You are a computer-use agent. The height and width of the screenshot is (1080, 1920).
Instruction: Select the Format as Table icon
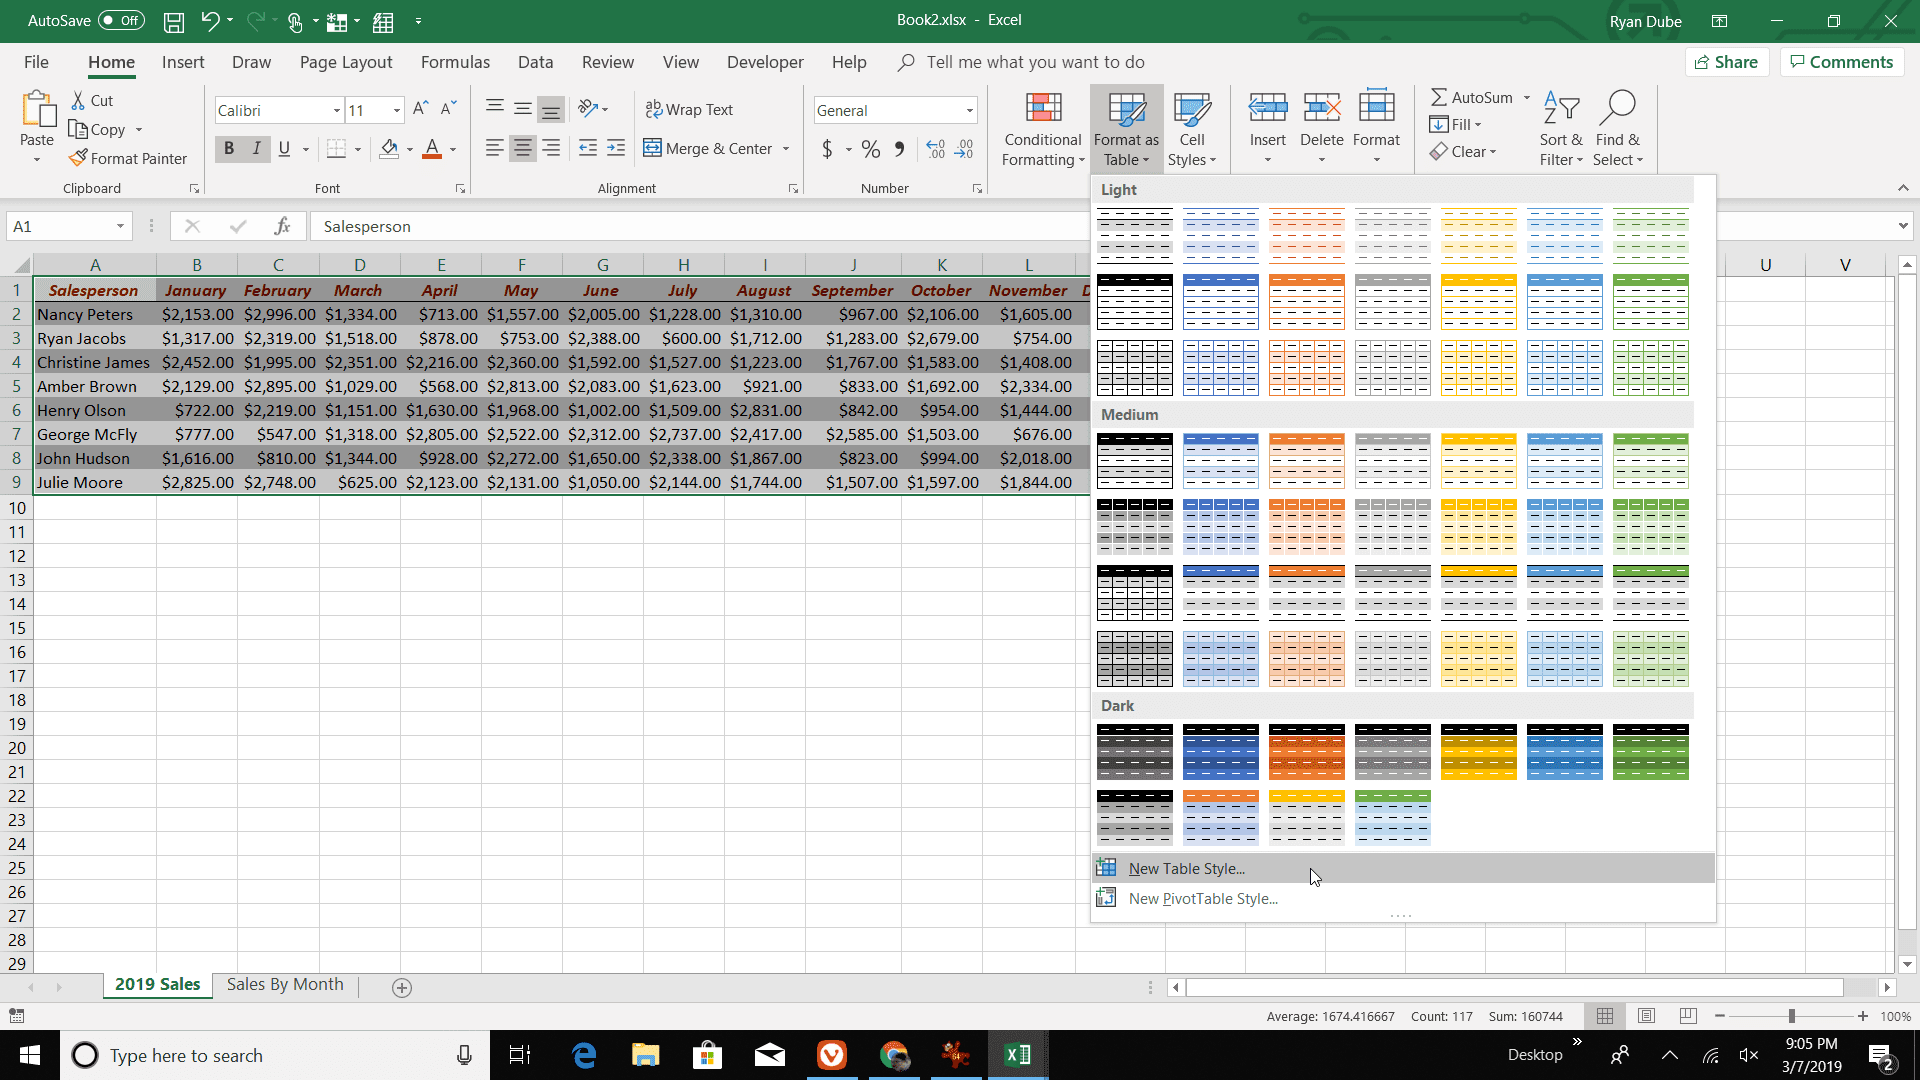[x=1125, y=127]
